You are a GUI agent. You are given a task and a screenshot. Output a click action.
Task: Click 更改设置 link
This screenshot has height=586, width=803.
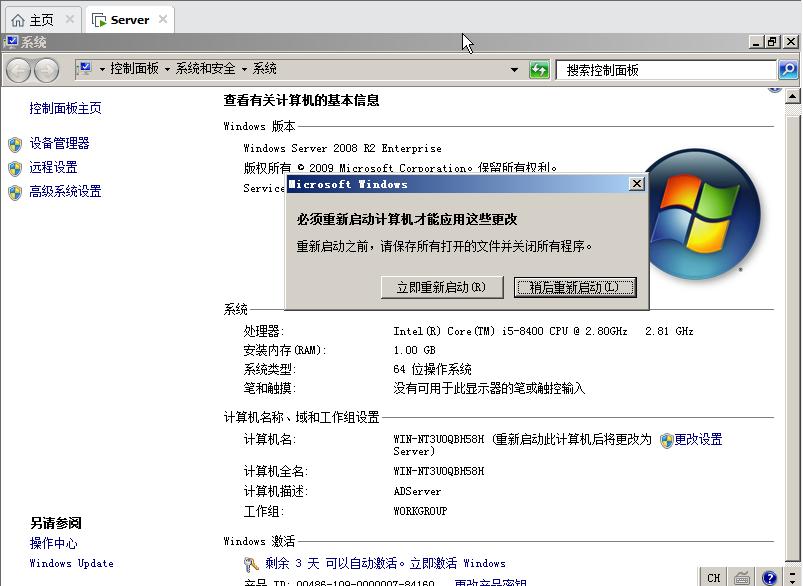698,440
